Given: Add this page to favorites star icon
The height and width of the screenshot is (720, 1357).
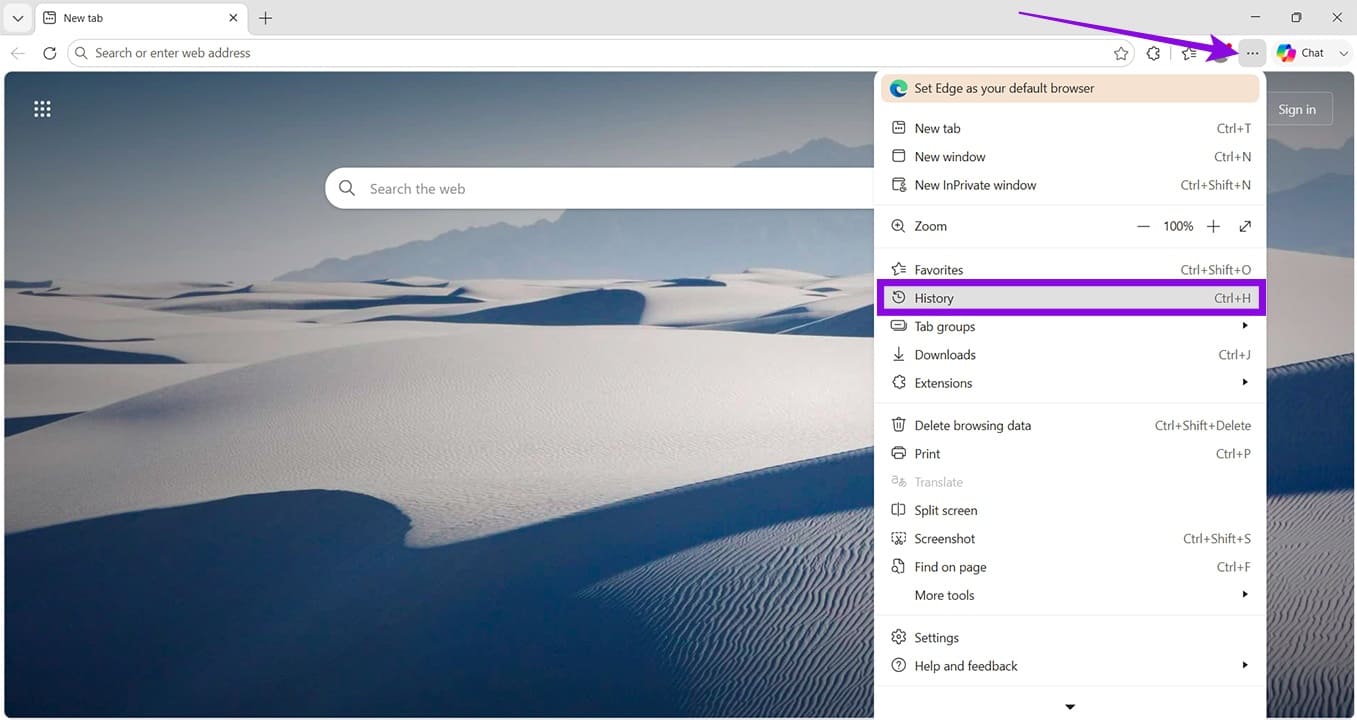Looking at the screenshot, I should pos(1121,53).
